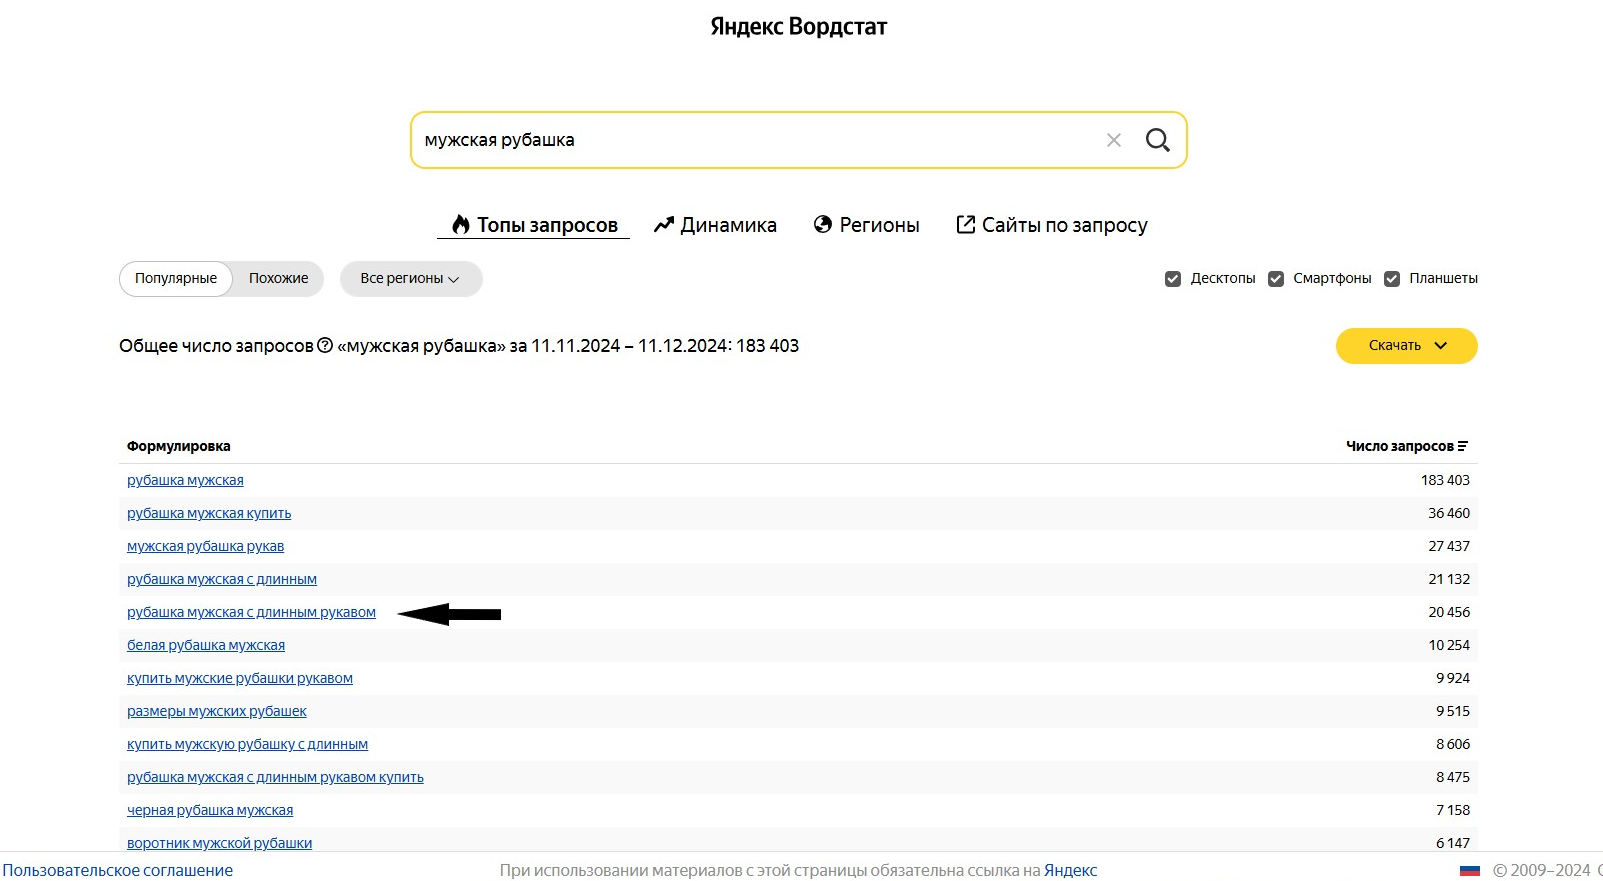Click the белая рубашка мужская link

point(206,645)
